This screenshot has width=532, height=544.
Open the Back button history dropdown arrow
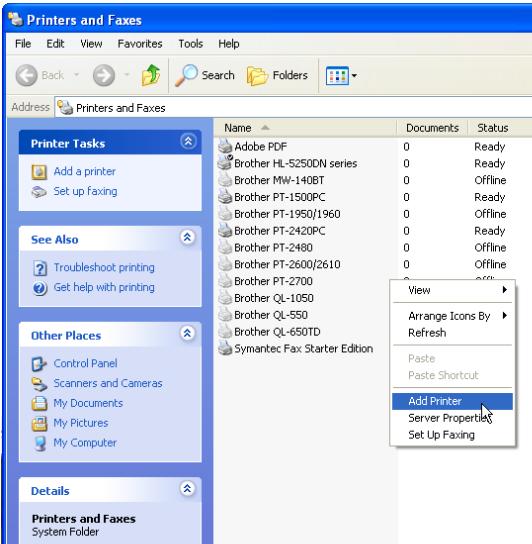[77, 75]
